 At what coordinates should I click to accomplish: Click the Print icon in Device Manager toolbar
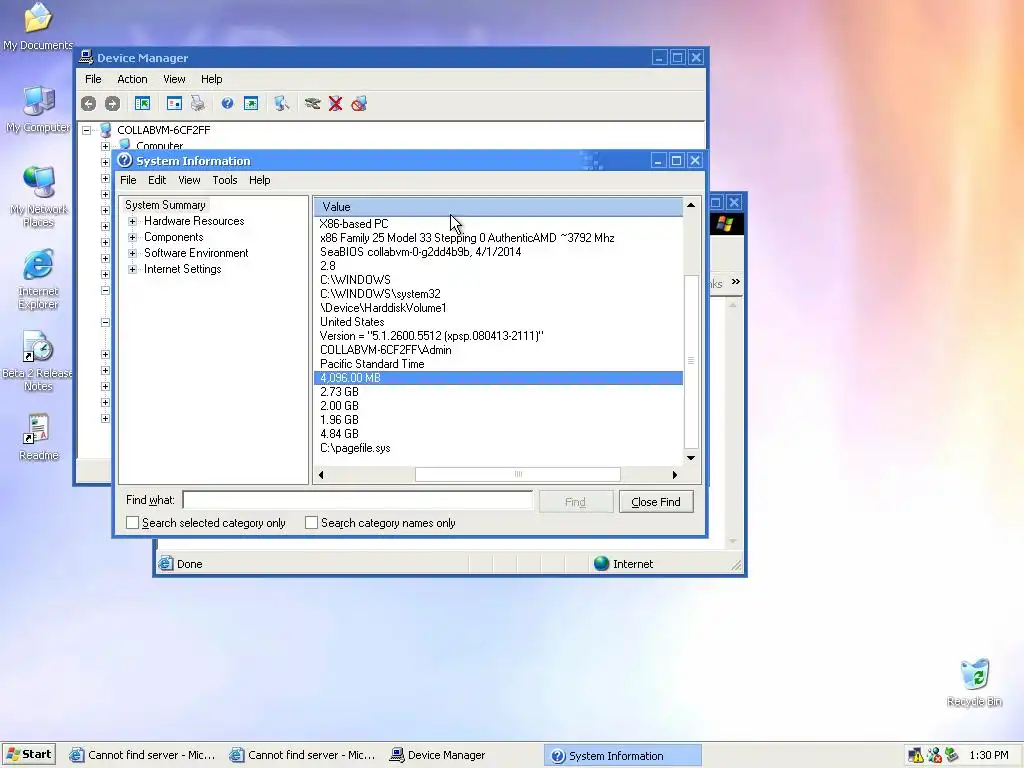click(197, 103)
